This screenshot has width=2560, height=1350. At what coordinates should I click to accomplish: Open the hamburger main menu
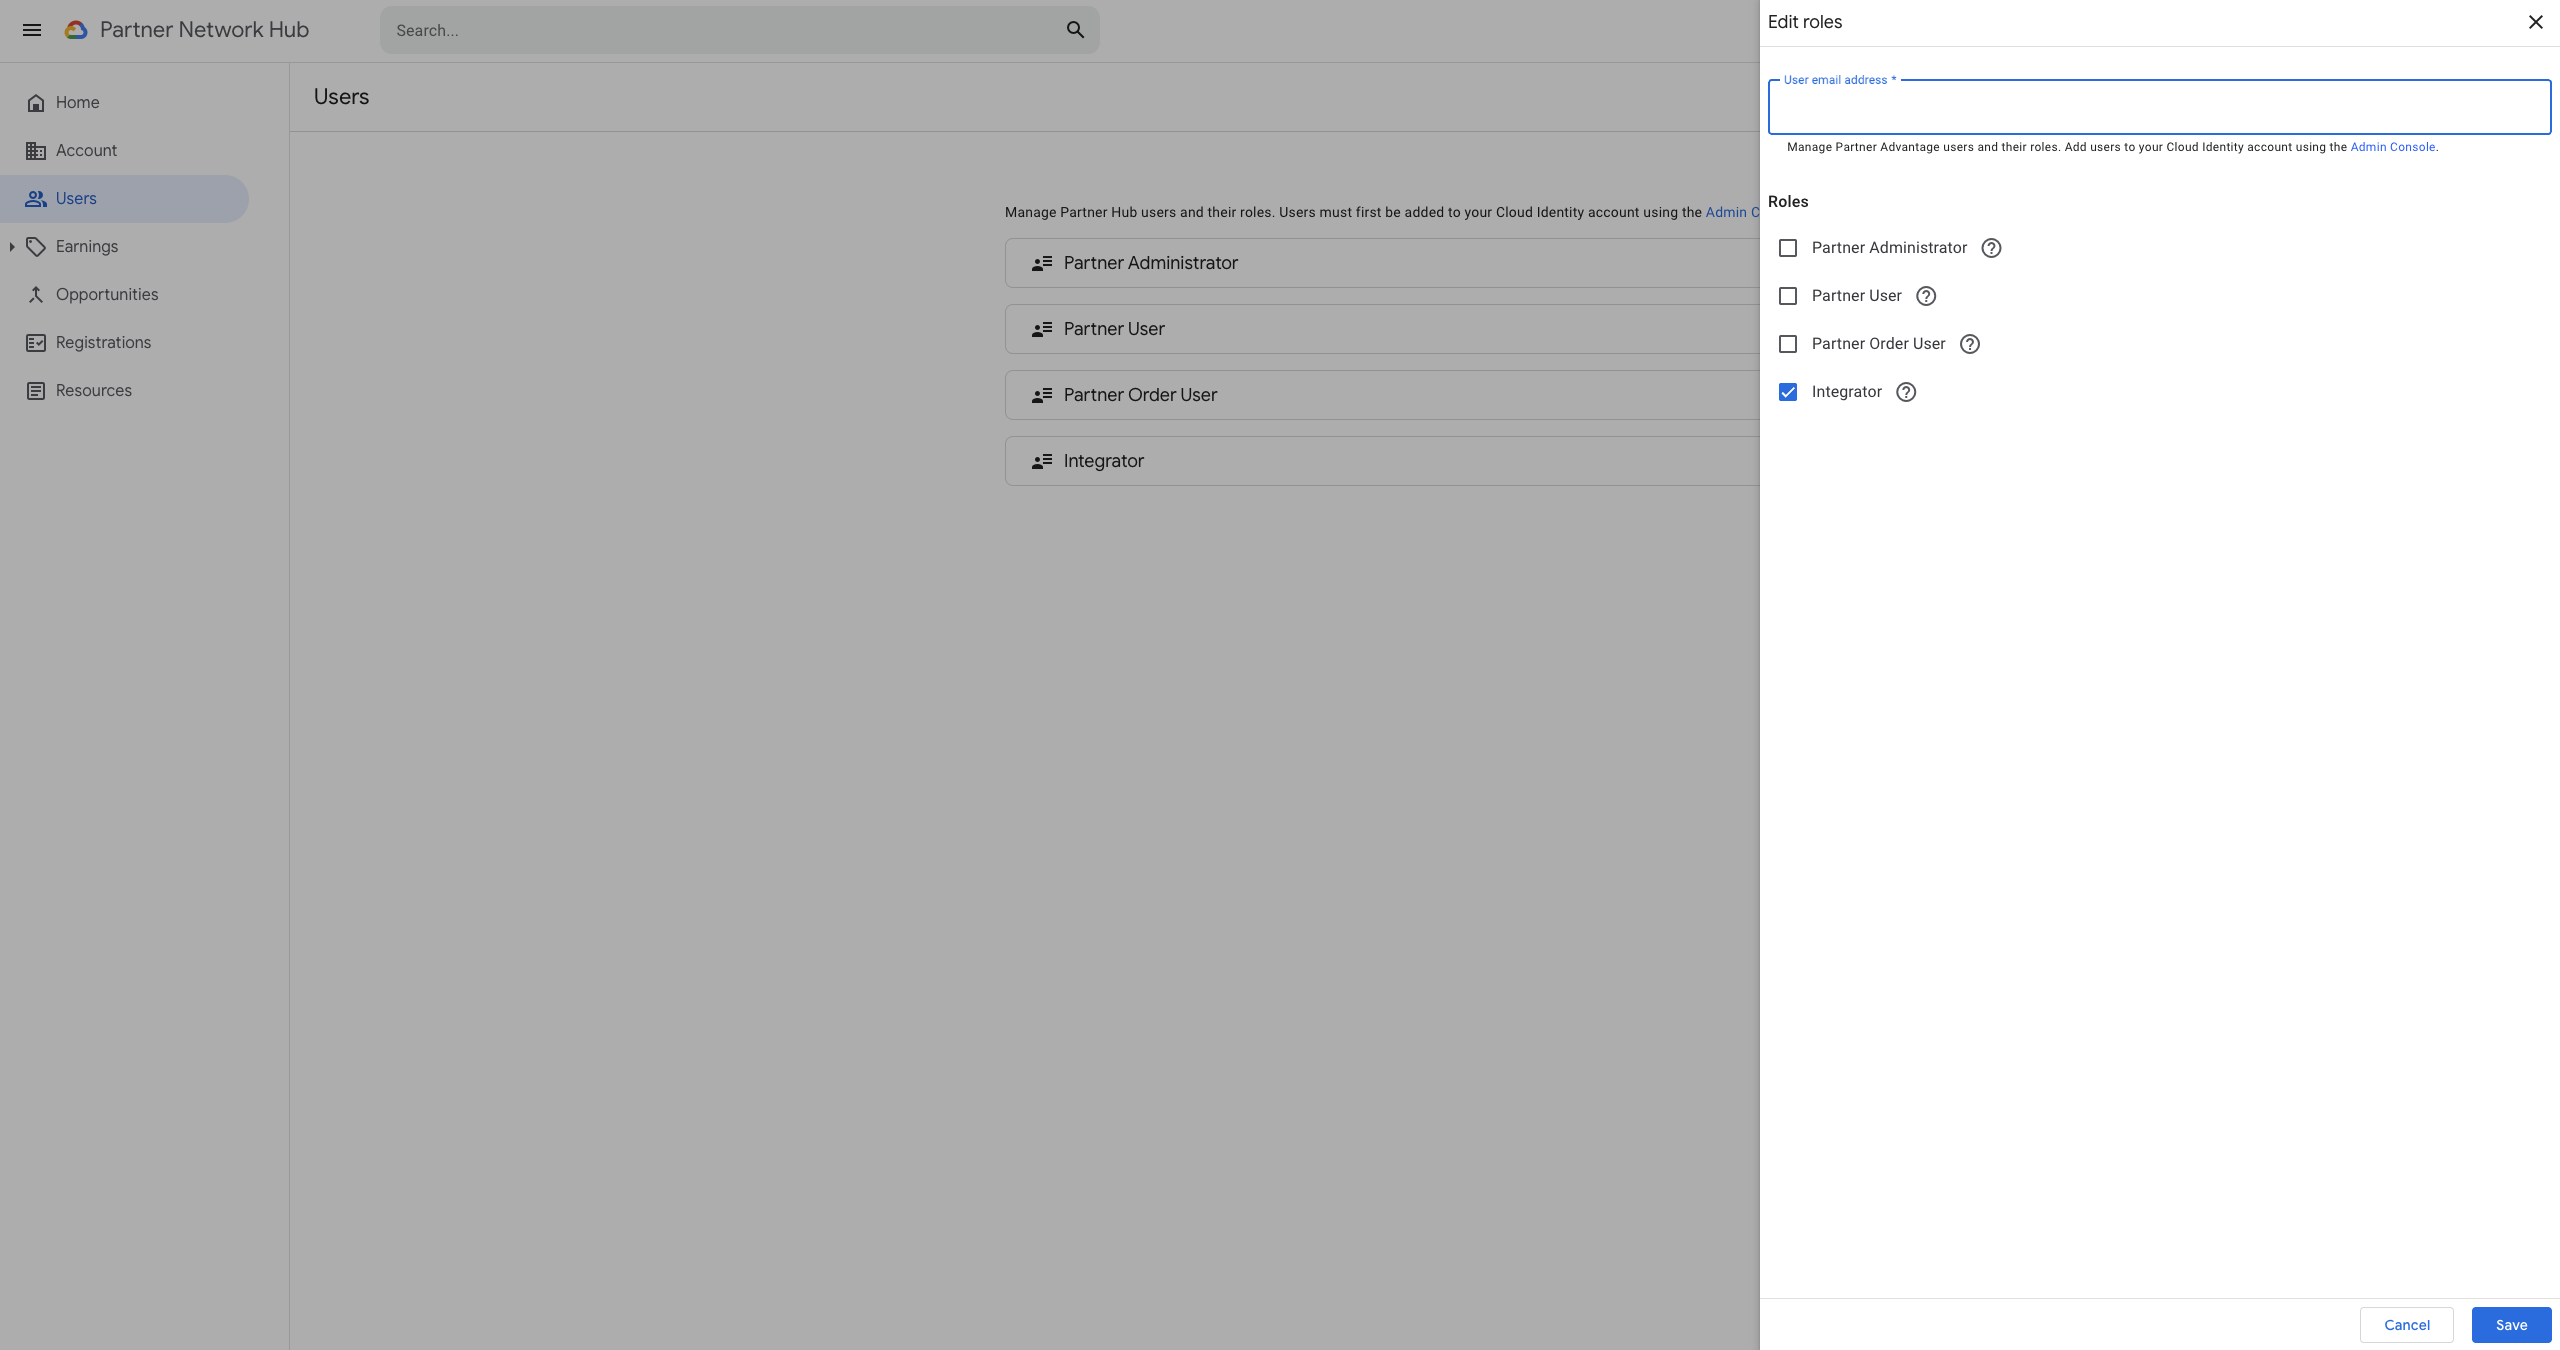[32, 30]
